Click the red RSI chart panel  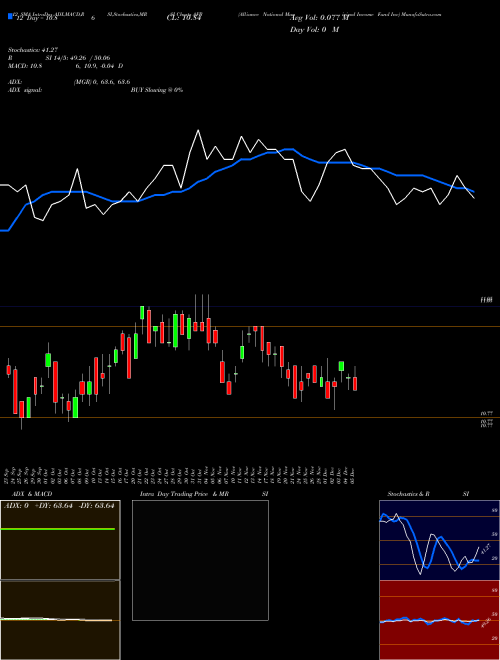tap(439, 620)
